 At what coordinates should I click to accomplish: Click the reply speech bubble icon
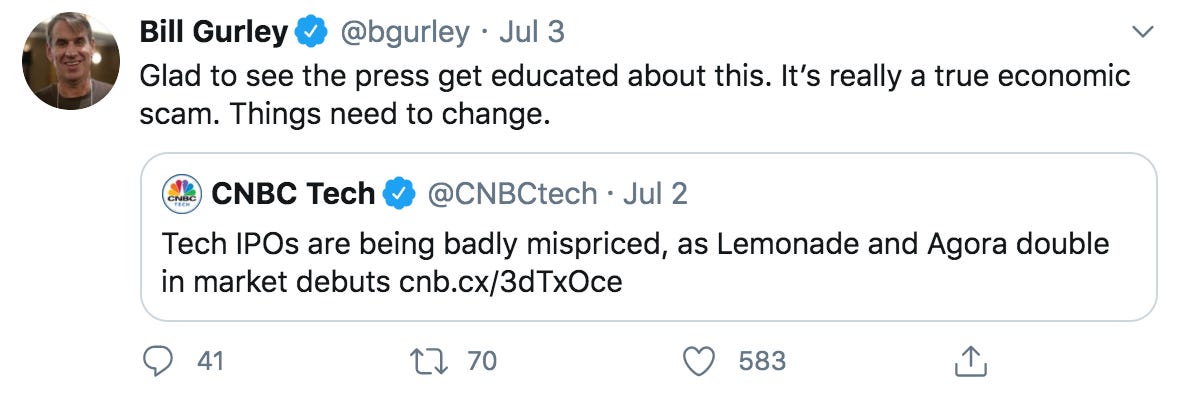click(157, 361)
